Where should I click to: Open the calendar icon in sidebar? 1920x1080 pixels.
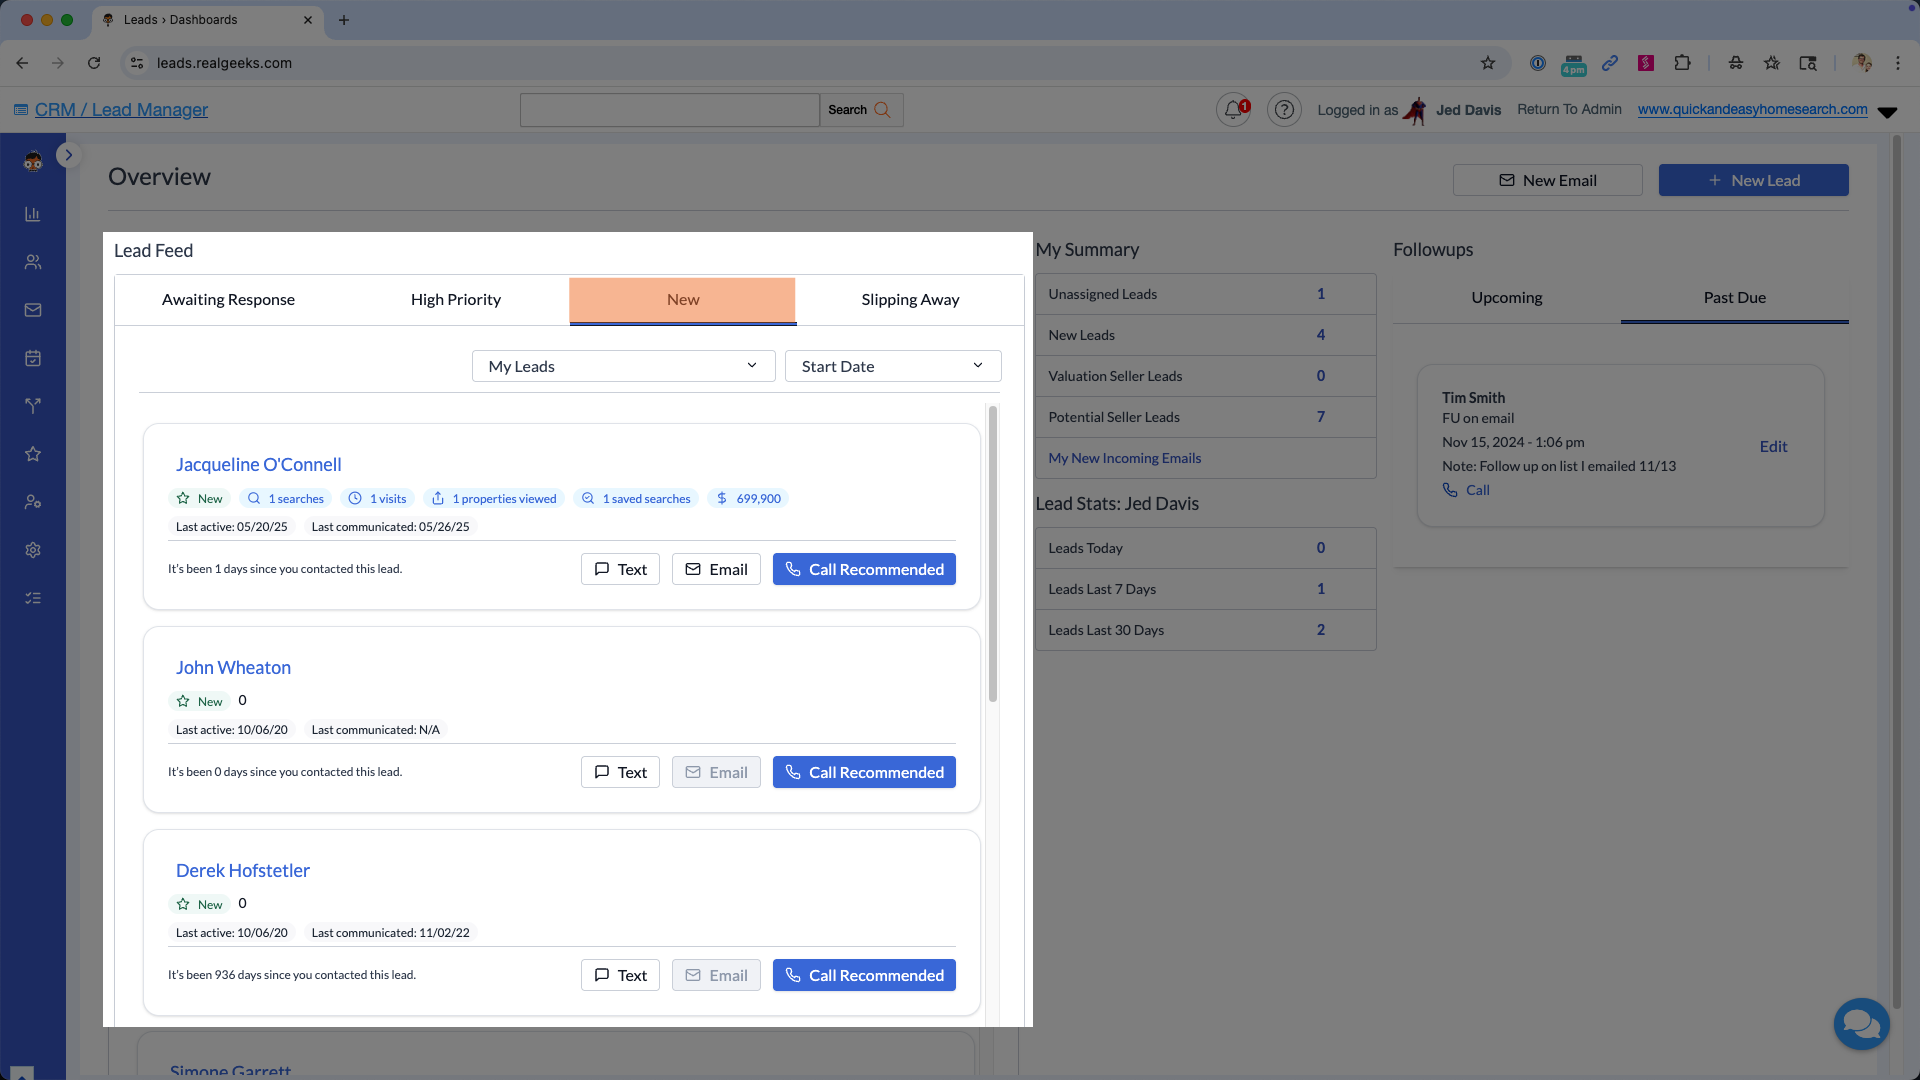click(33, 358)
